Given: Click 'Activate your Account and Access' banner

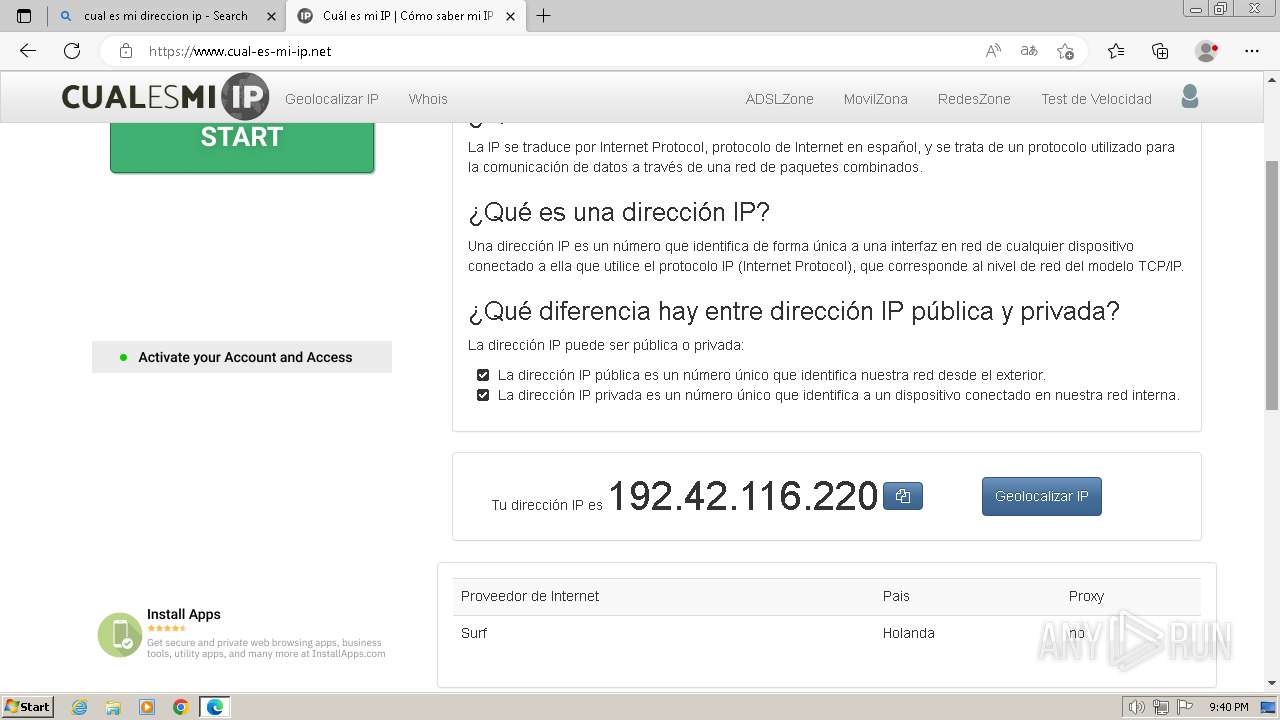Looking at the screenshot, I should pos(242,357).
